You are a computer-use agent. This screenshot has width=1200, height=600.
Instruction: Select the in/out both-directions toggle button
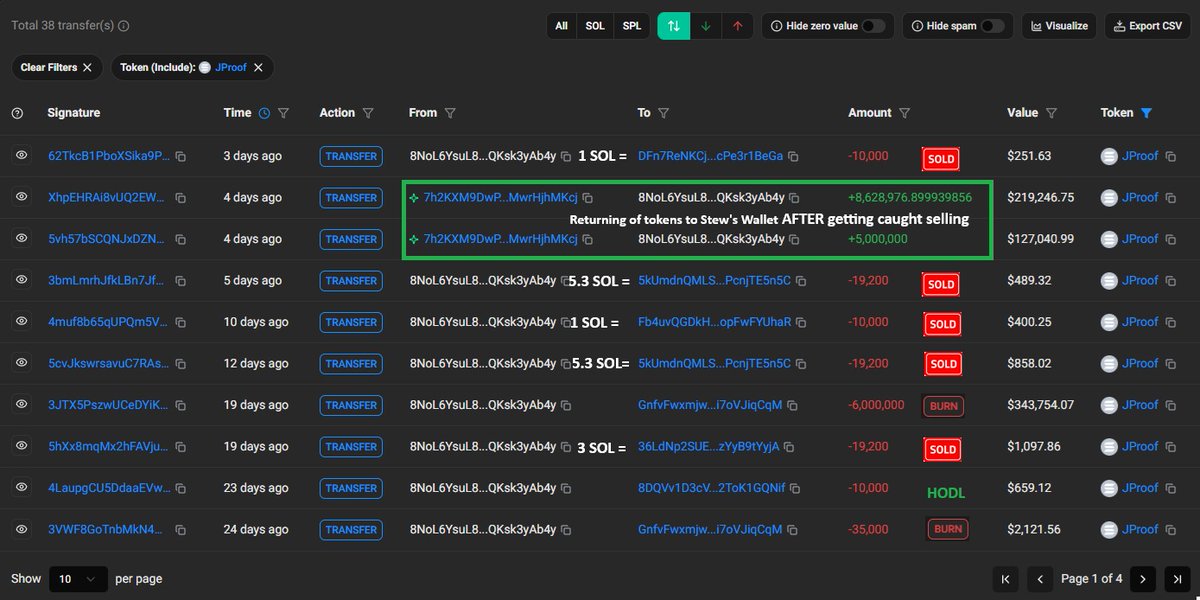[x=674, y=26]
